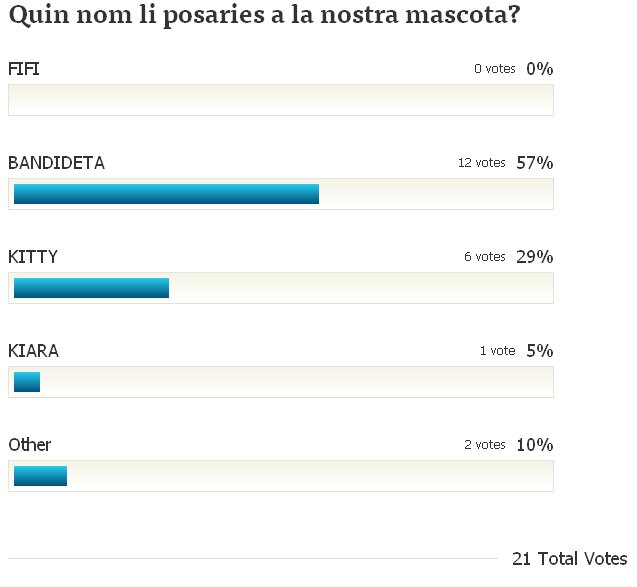Click the FIFI 0% percentage

pos(540,69)
